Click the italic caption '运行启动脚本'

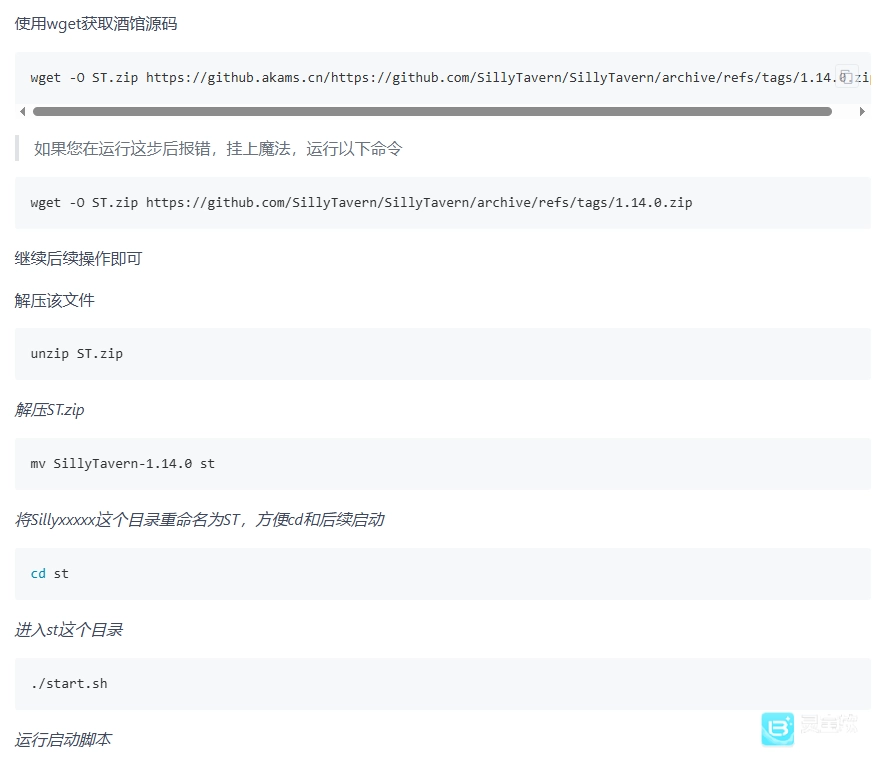click(x=63, y=740)
